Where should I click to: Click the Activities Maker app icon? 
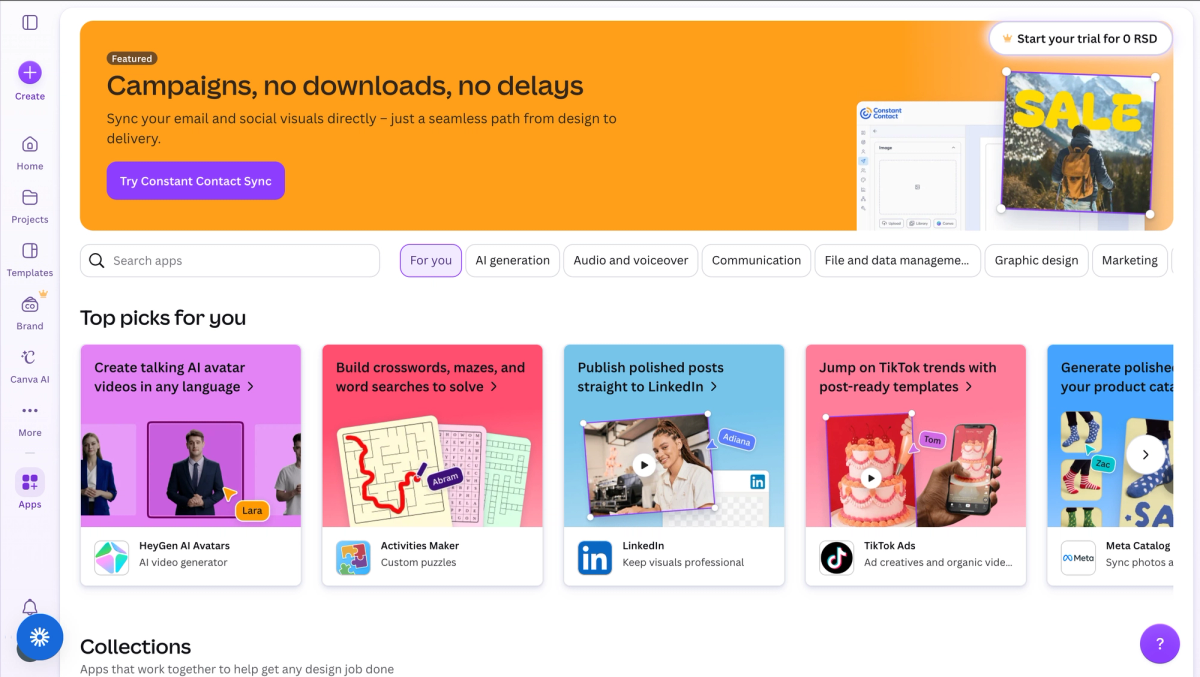(x=353, y=557)
